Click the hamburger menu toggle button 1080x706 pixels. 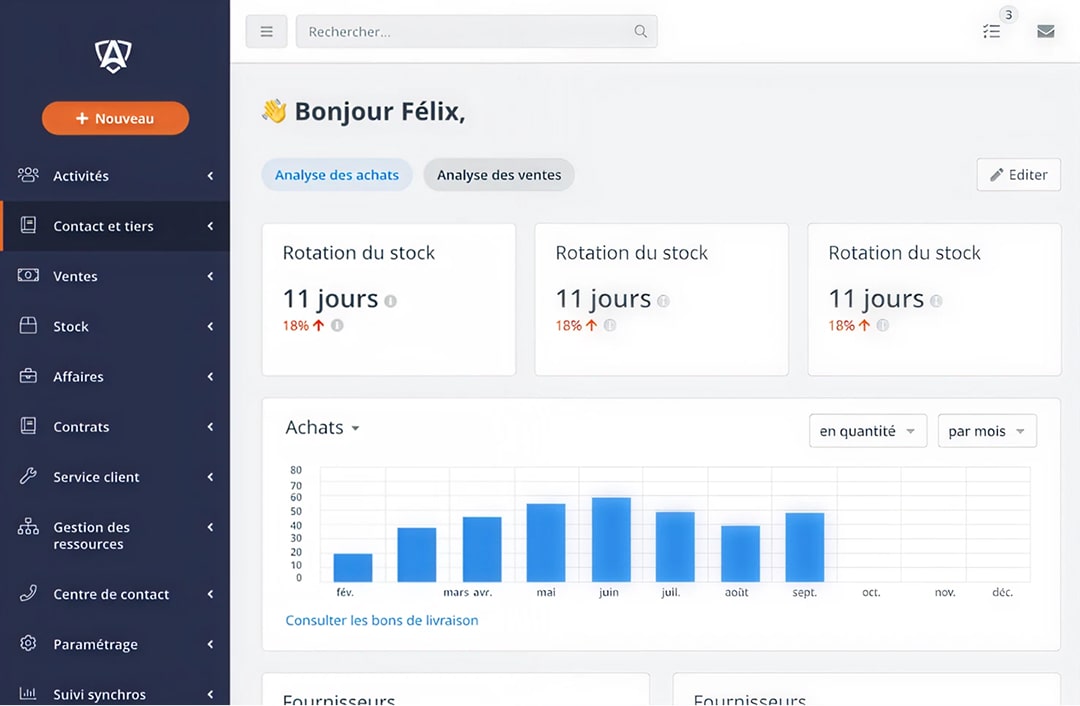[x=266, y=31]
